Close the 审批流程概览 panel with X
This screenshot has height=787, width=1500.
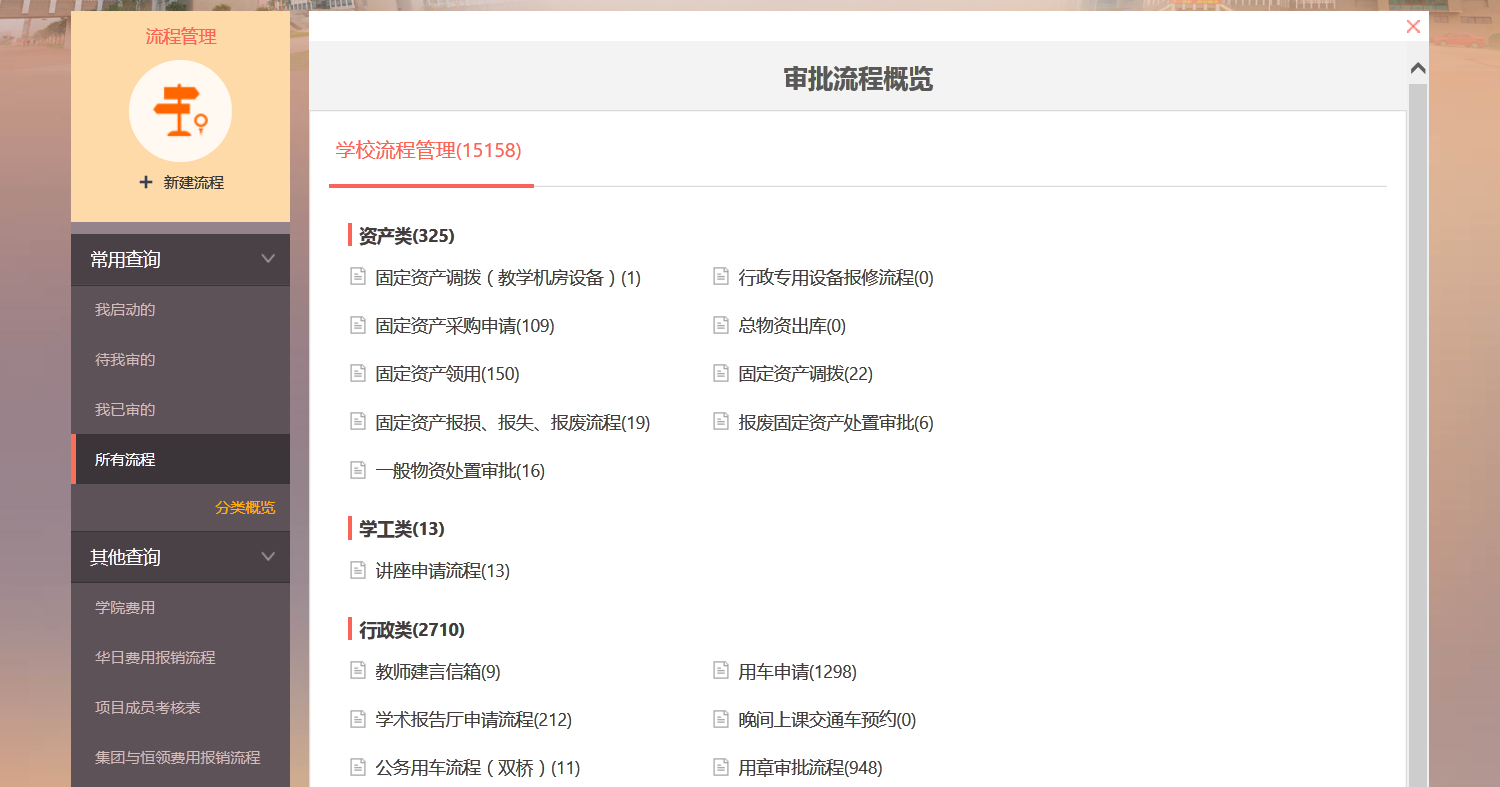1413,27
